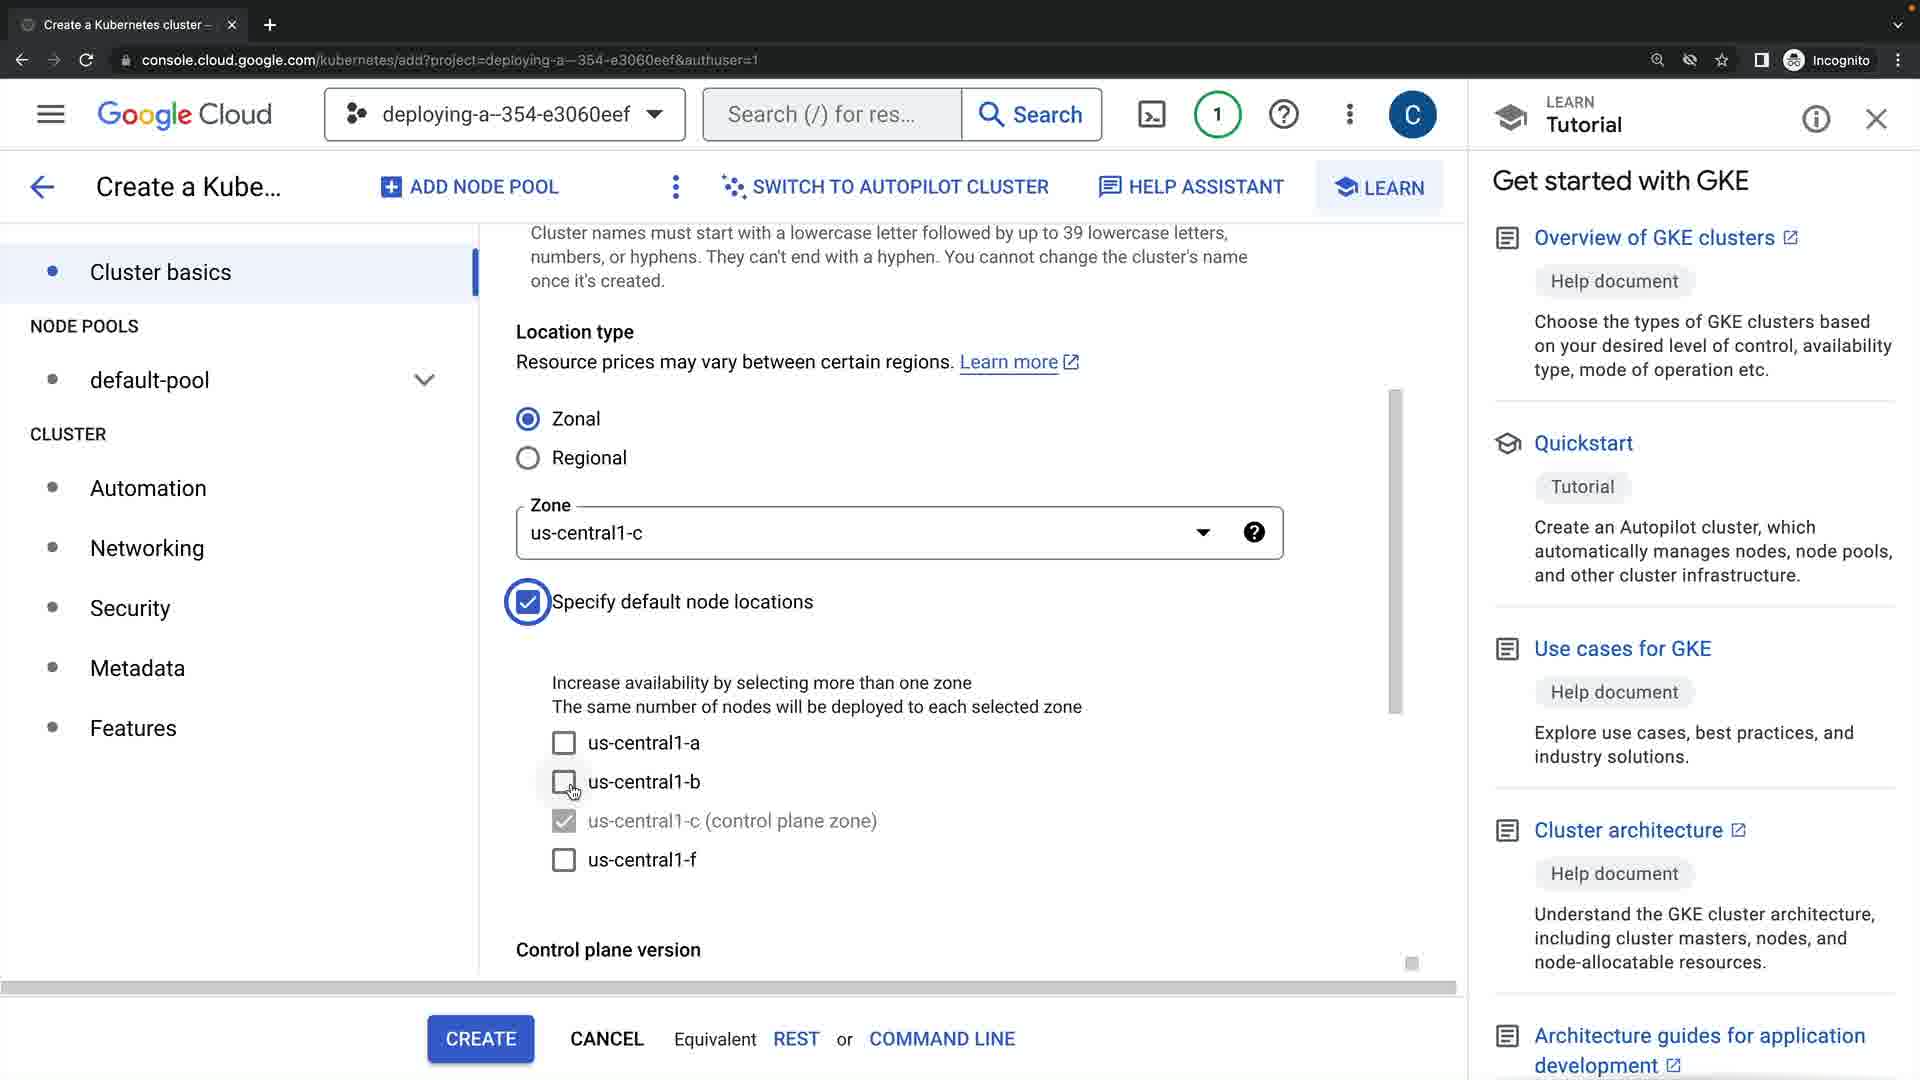The image size is (1920, 1080).
Task: Click the Zone field help icon
Action: coord(1254,533)
